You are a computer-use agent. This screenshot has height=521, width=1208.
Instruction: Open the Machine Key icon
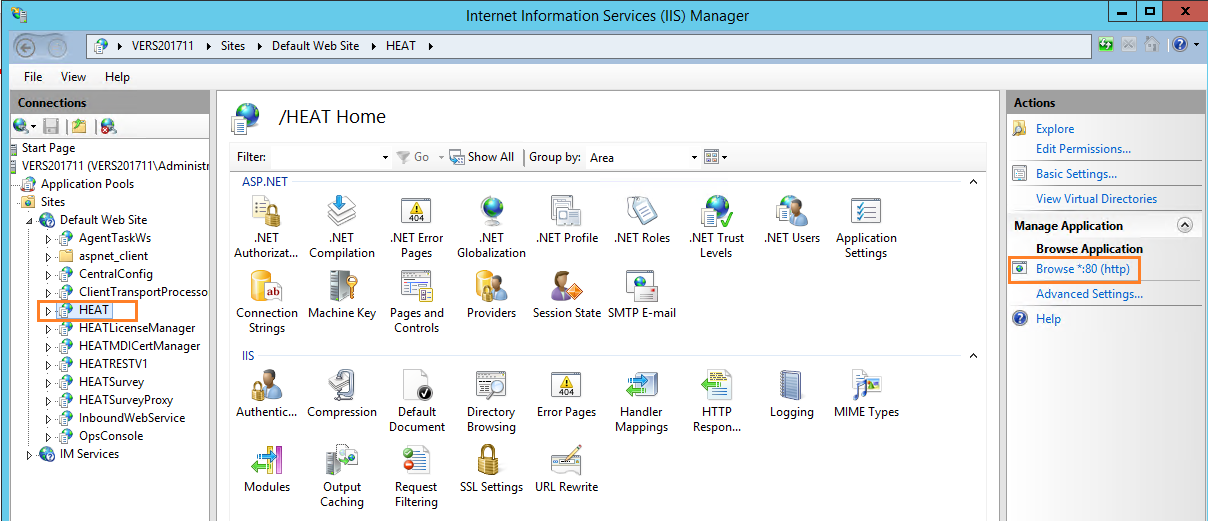(342, 288)
